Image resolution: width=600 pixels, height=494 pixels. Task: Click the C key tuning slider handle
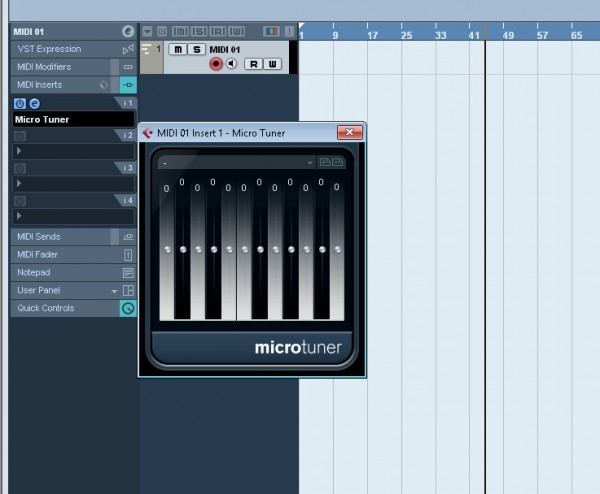click(x=167, y=250)
